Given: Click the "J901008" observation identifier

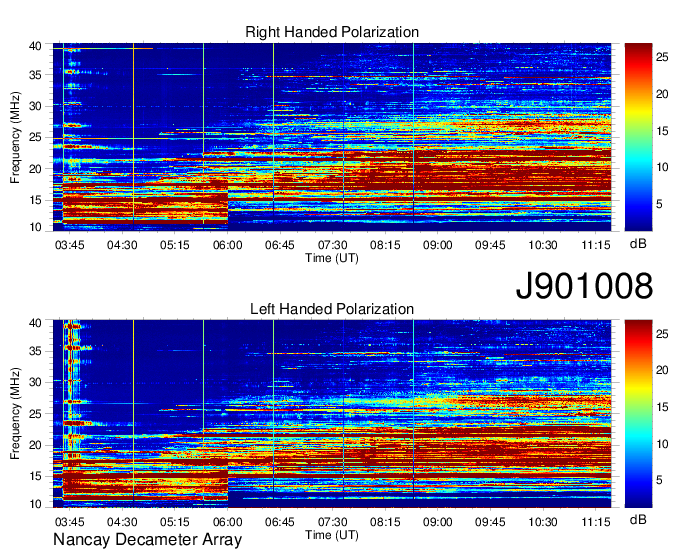Looking at the screenshot, I should coord(584,286).
